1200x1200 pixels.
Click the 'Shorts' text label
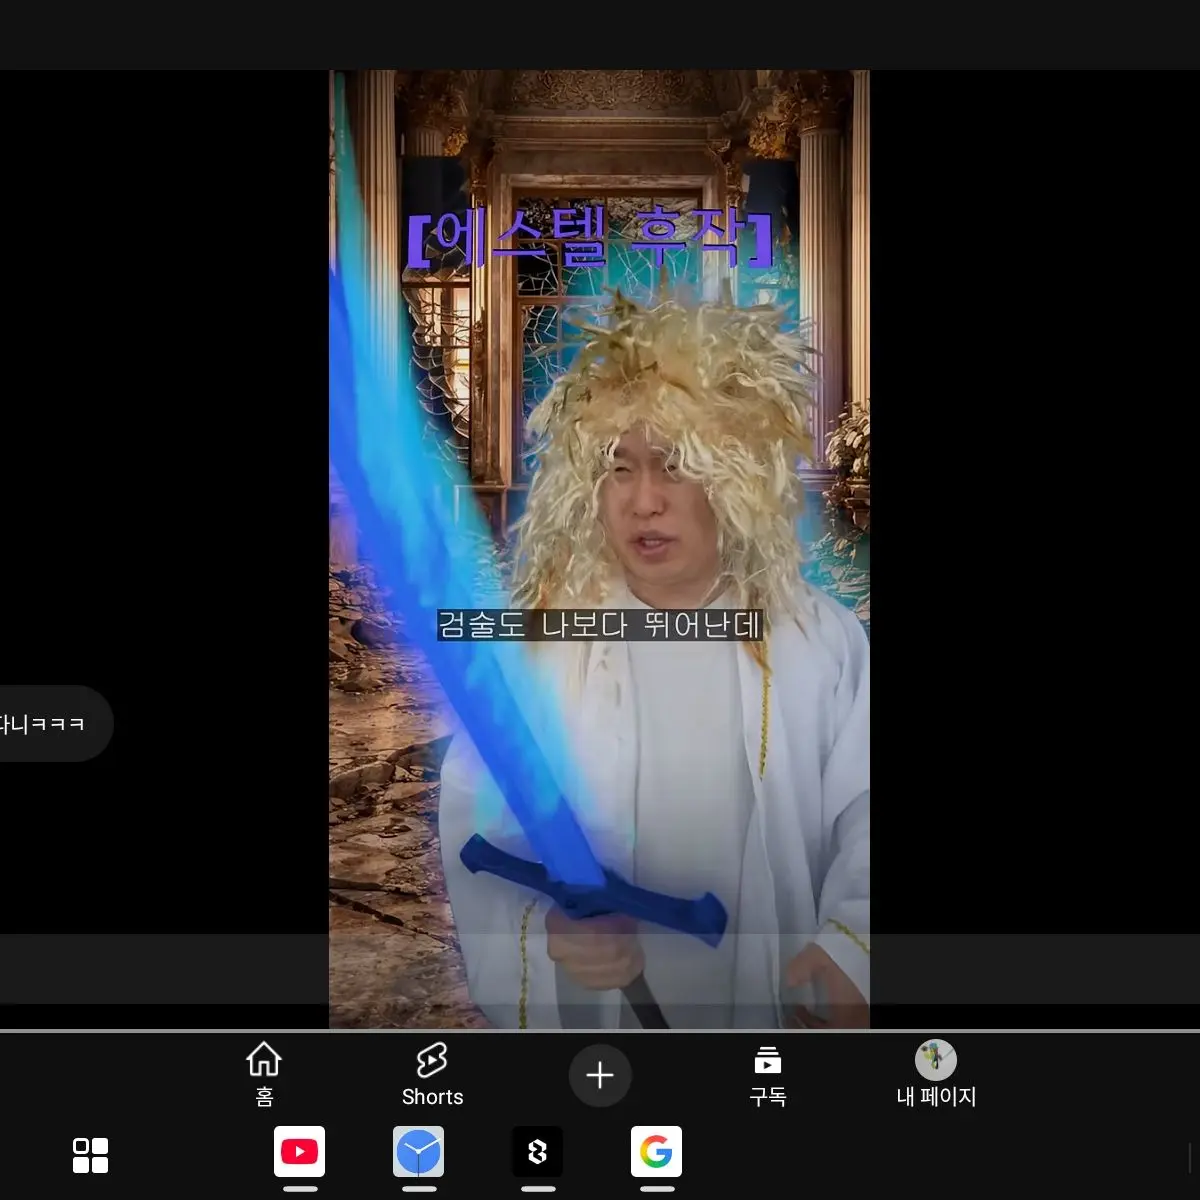[432, 1097]
